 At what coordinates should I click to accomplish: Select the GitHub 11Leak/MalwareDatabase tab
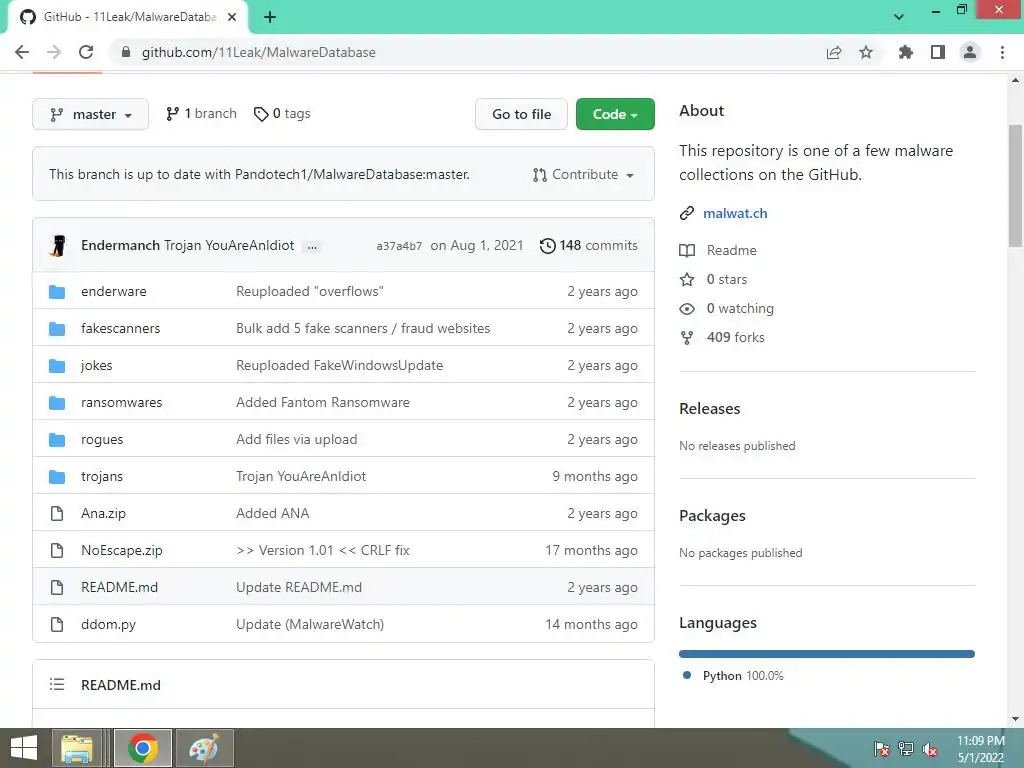pyautogui.click(x=128, y=18)
